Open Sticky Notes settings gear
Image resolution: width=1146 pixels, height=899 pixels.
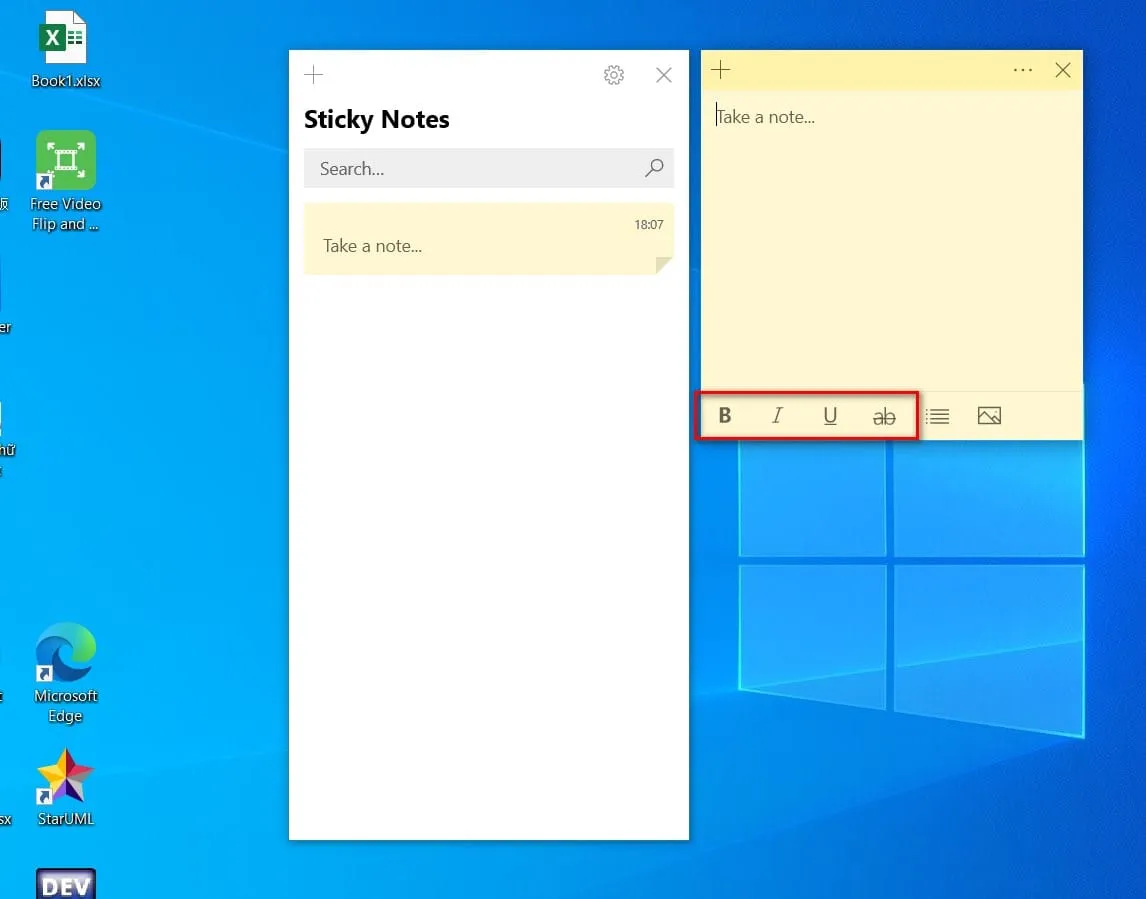click(x=614, y=75)
